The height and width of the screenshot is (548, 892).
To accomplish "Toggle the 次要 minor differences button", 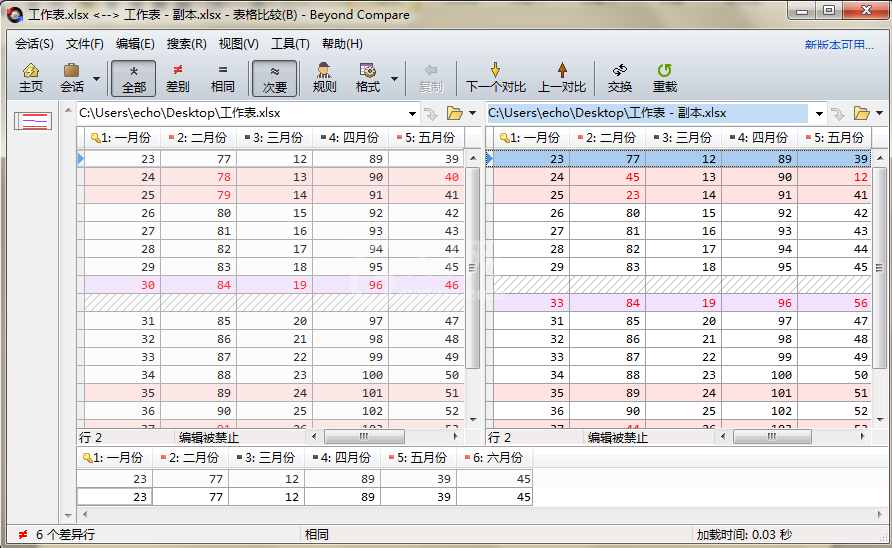I will click(x=274, y=78).
